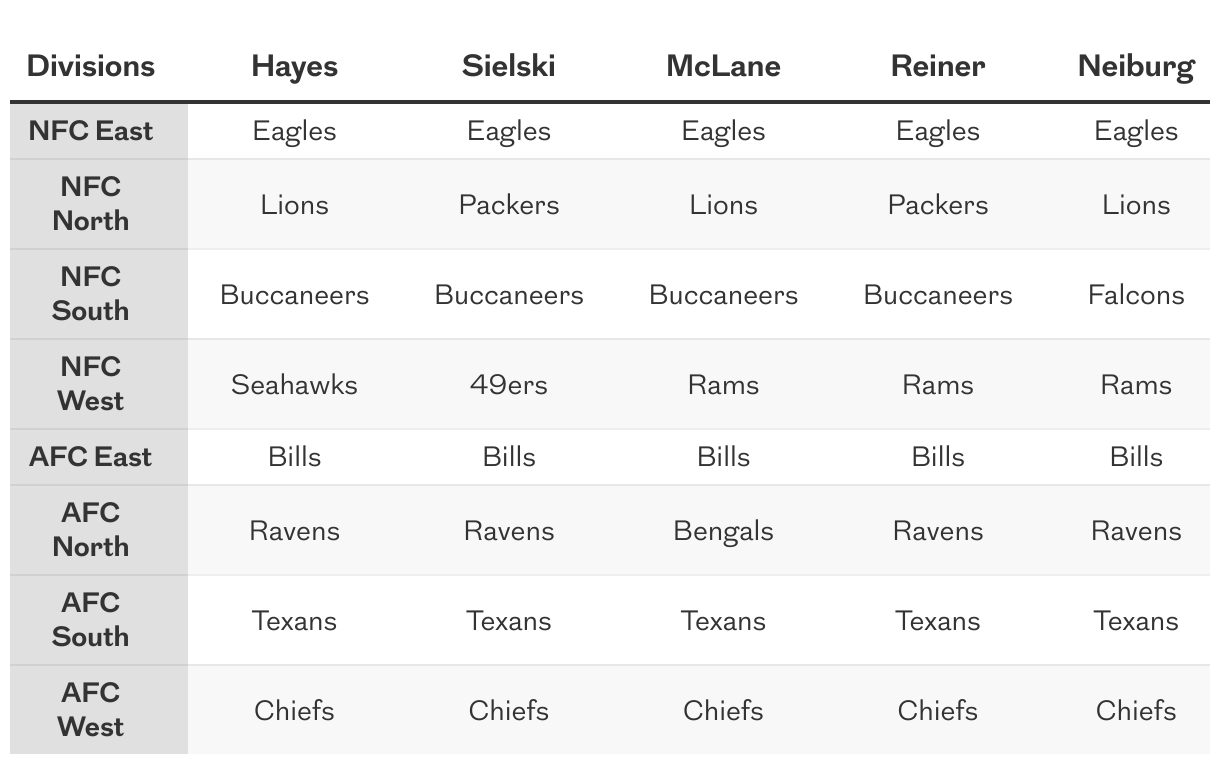1220x764 pixels.
Task: Select Packers in the Reiner column
Action: coord(937,205)
